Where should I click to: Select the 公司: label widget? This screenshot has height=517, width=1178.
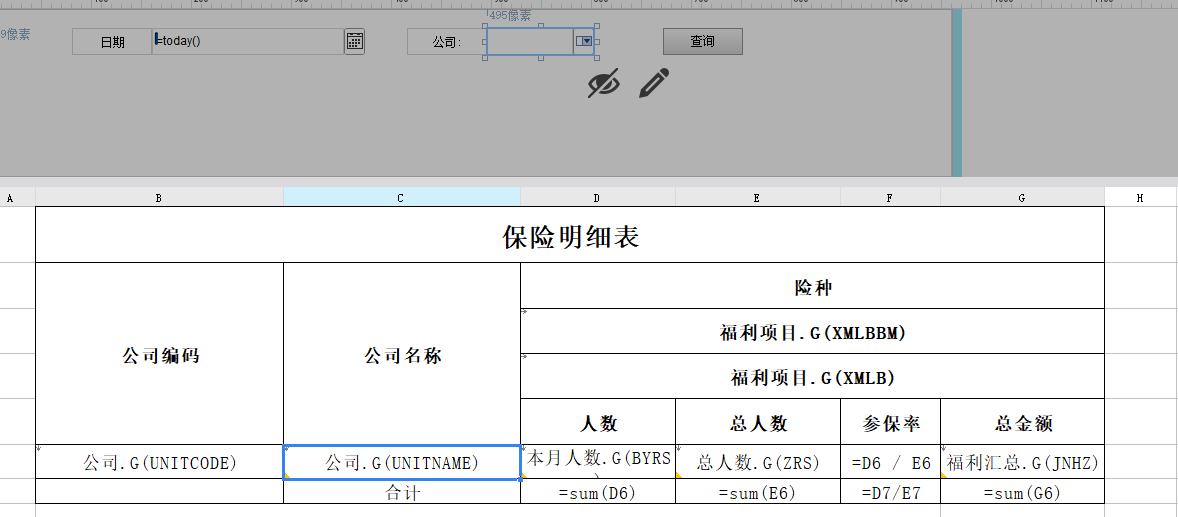click(447, 41)
